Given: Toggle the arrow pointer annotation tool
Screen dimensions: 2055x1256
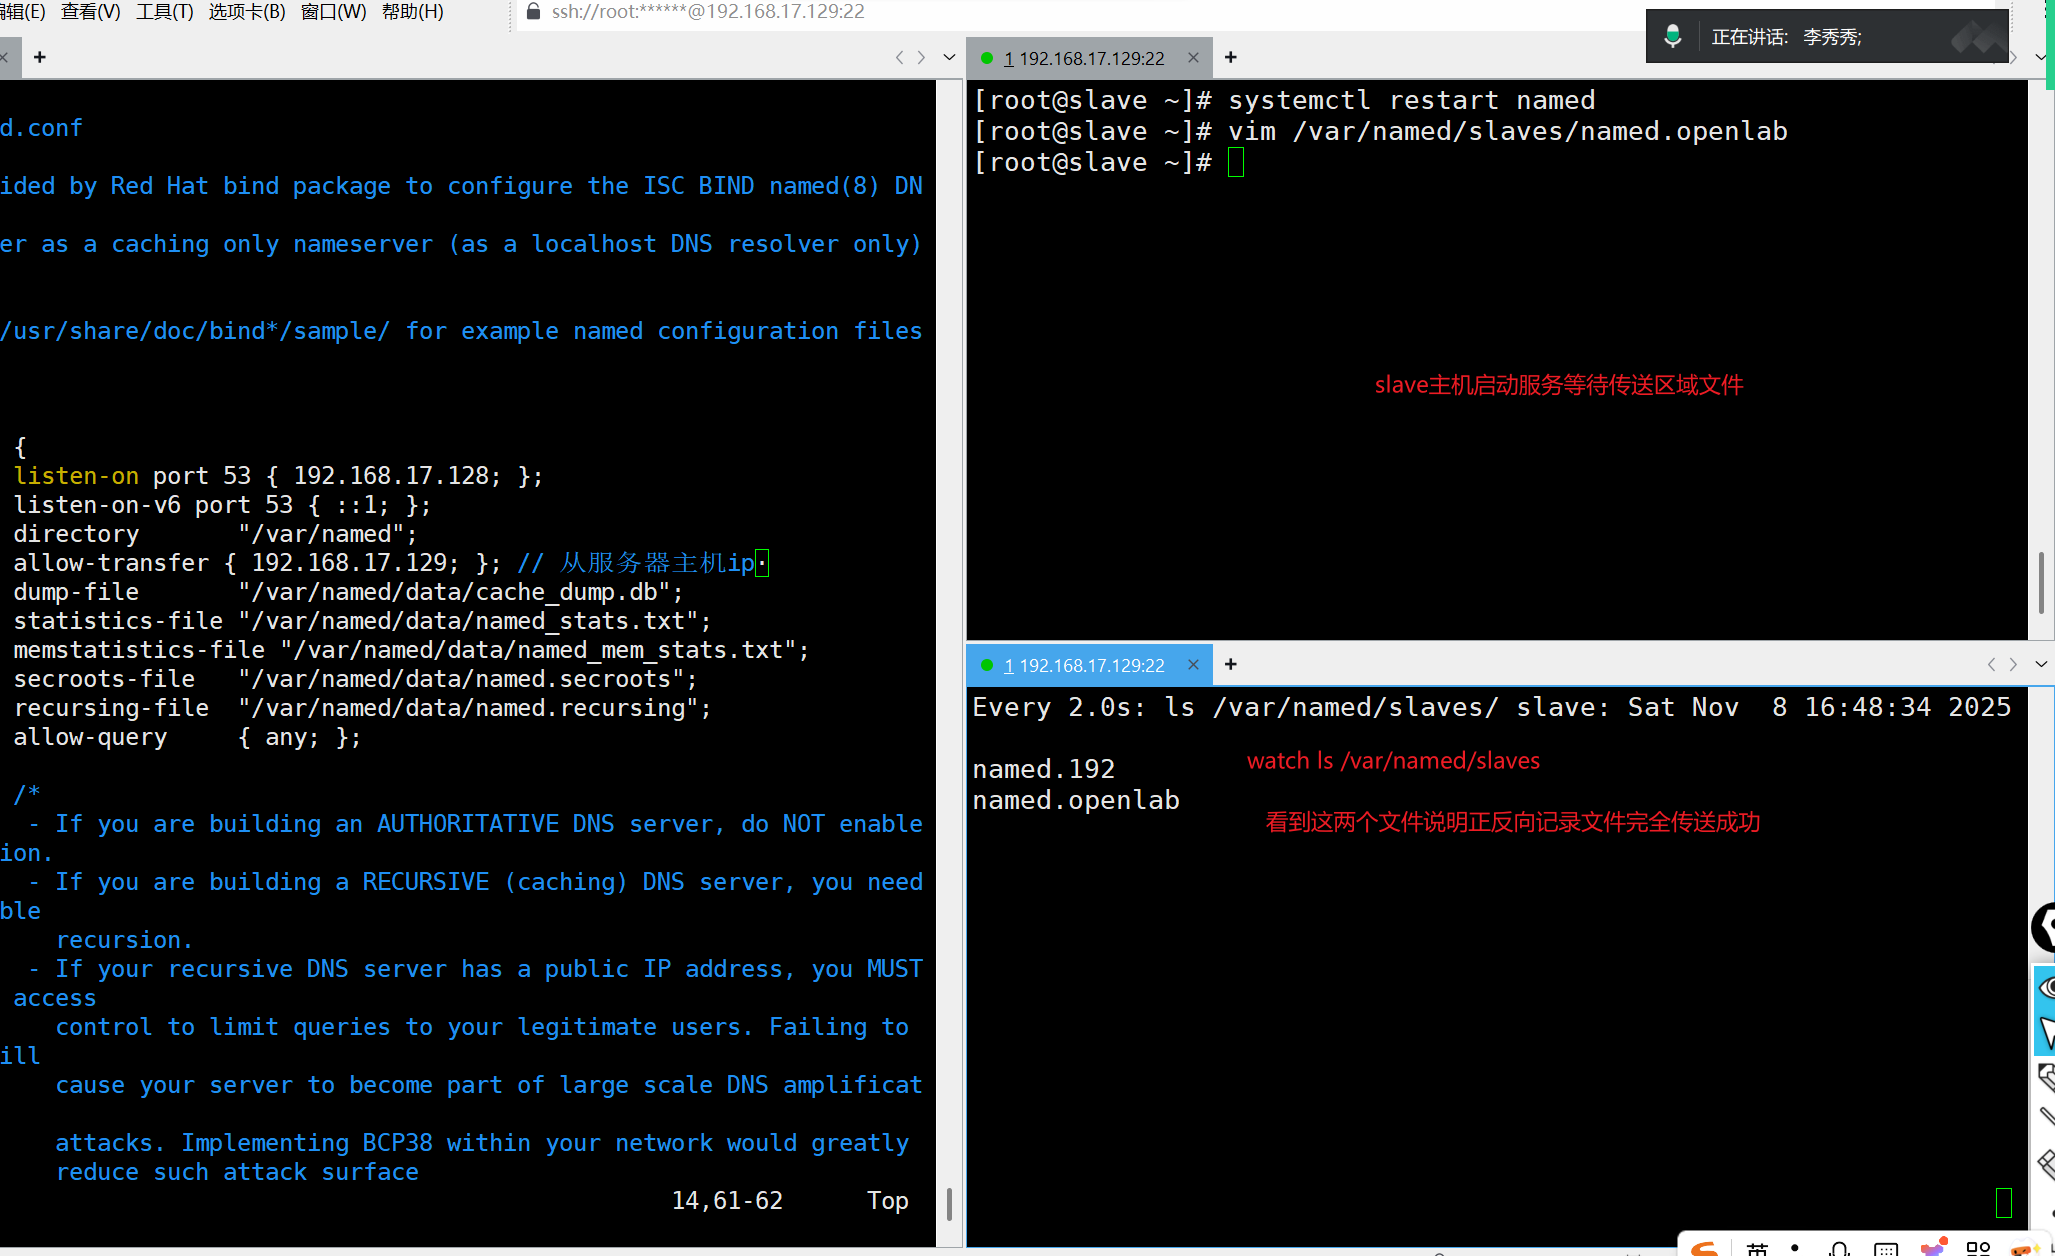Looking at the screenshot, I should [x=2046, y=1032].
